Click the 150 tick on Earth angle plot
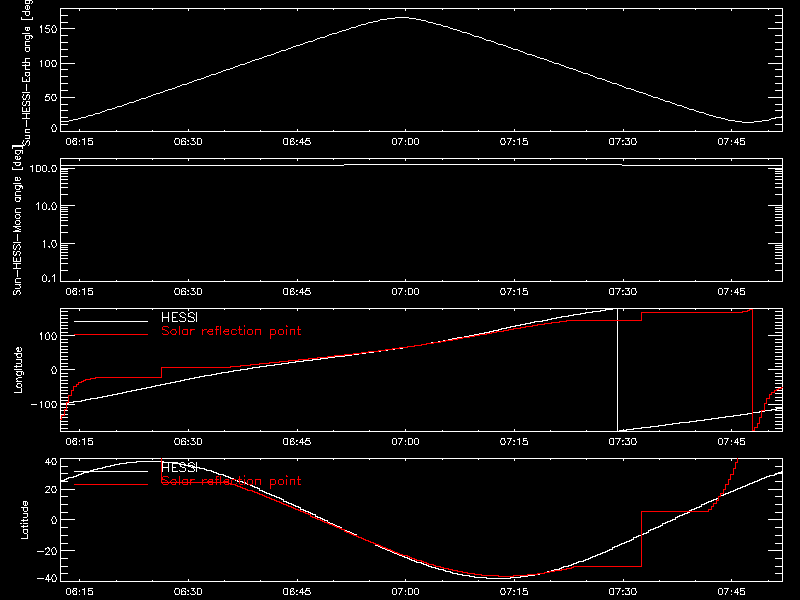The width and height of the screenshot is (800, 600). pyautogui.click(x=50, y=29)
